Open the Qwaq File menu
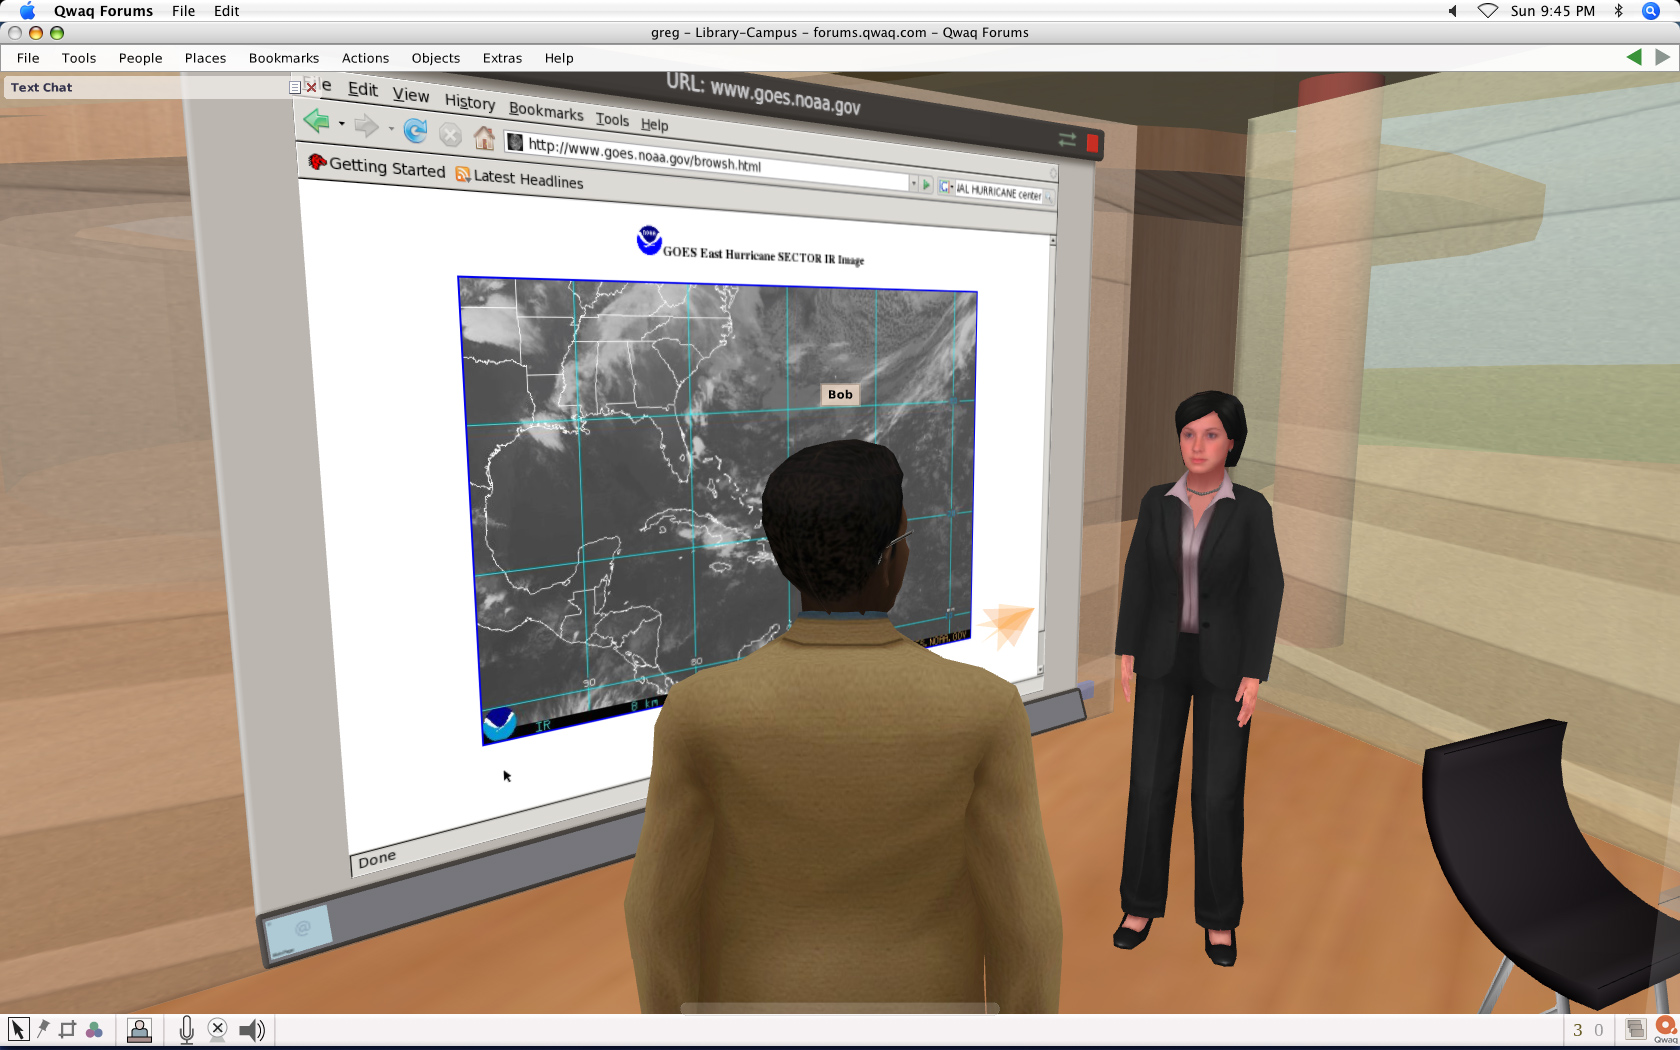Viewport: 1680px width, 1050px height. click(28, 58)
